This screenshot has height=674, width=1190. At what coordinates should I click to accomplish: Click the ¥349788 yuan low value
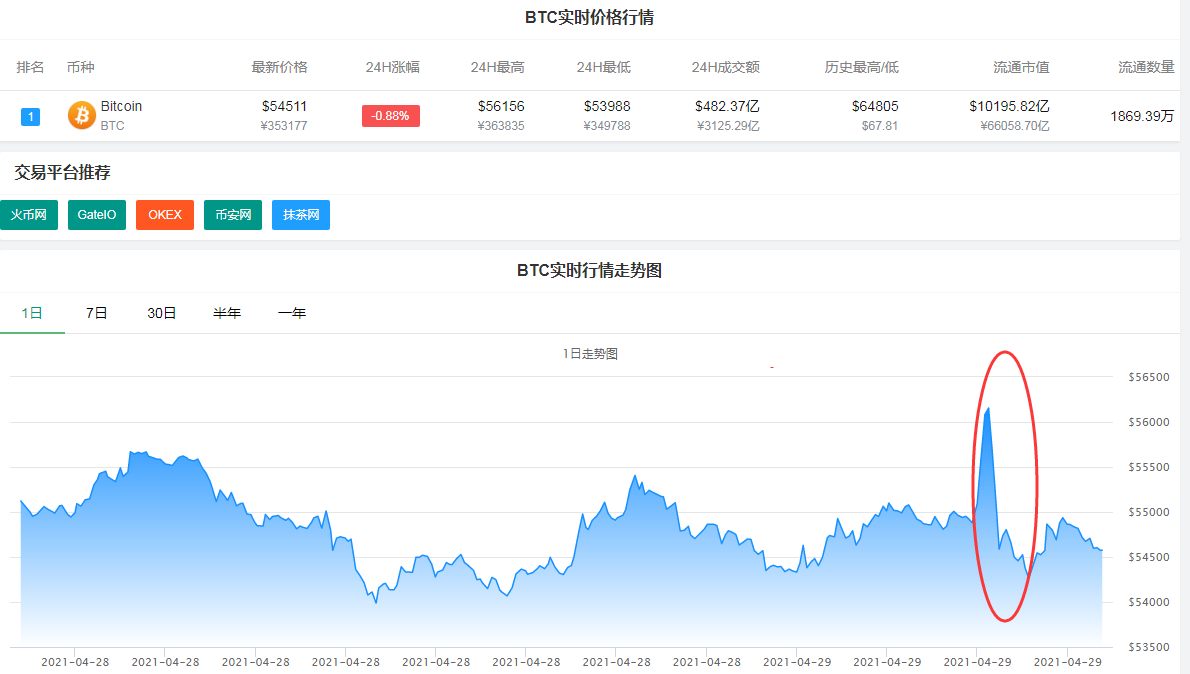[607, 126]
